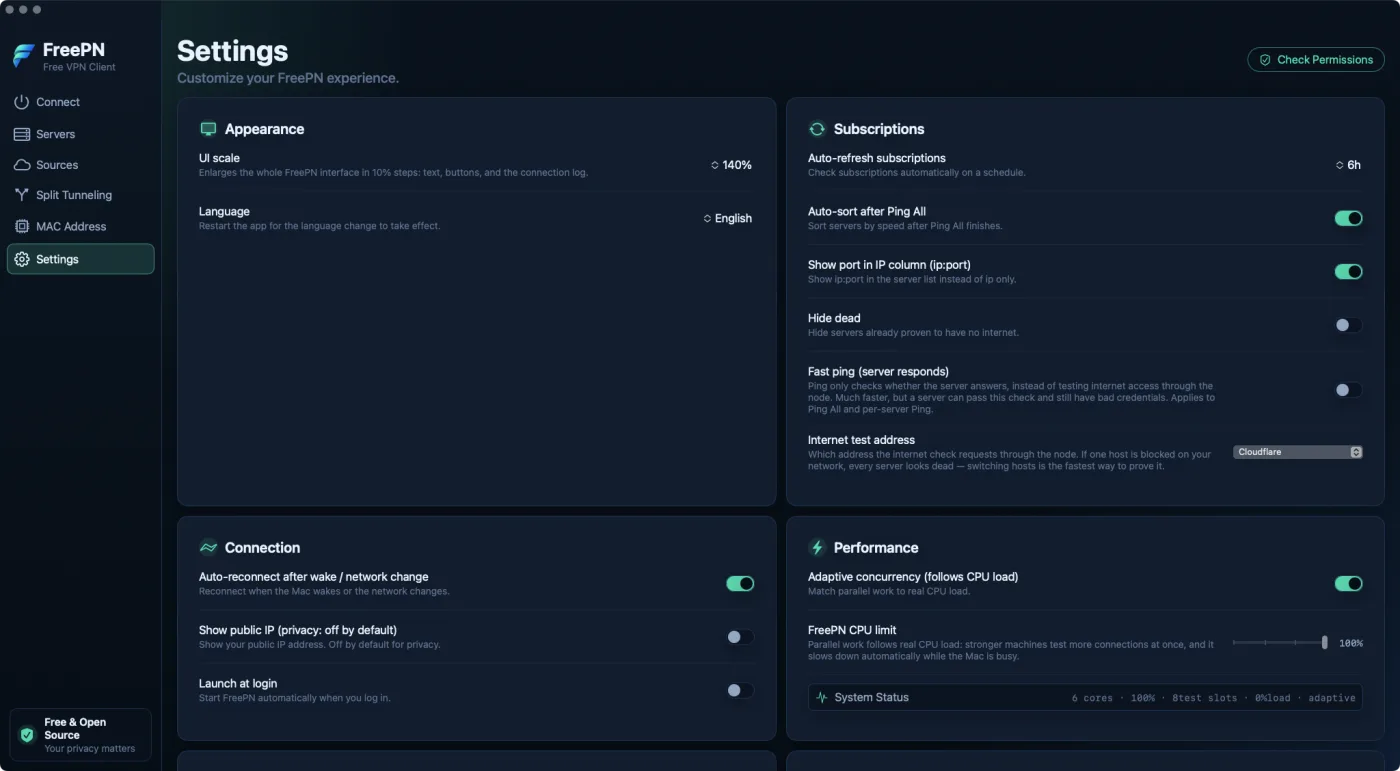Open the Sources page
Screen dimensions: 1400x771
click(81, 165)
